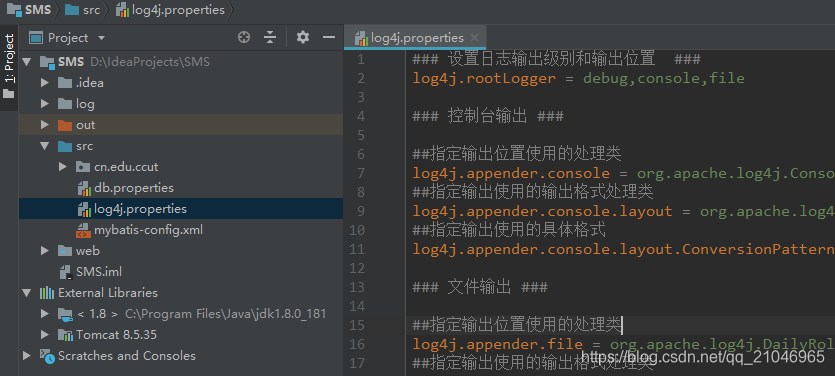Click the project path D:\IdeaProjects\SMS

pos(150,62)
